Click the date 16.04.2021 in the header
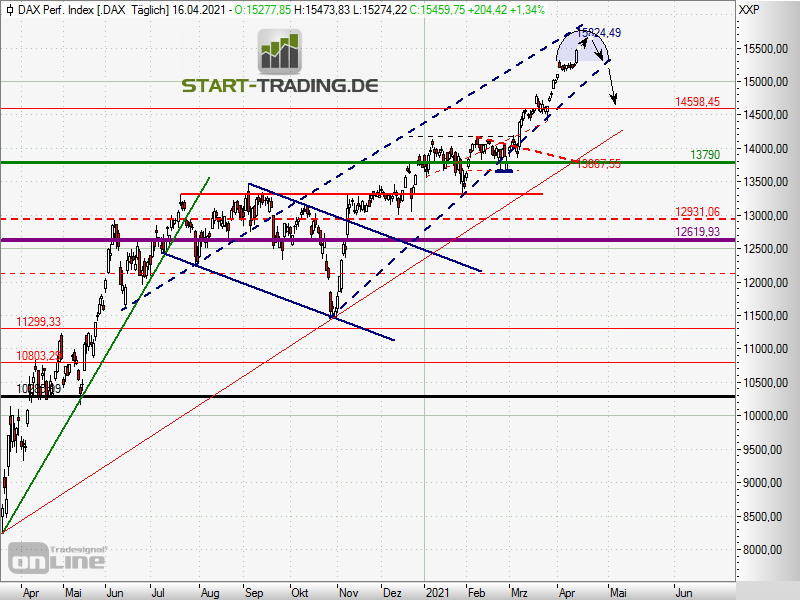Screen dimensions: 800x600 coord(198,10)
